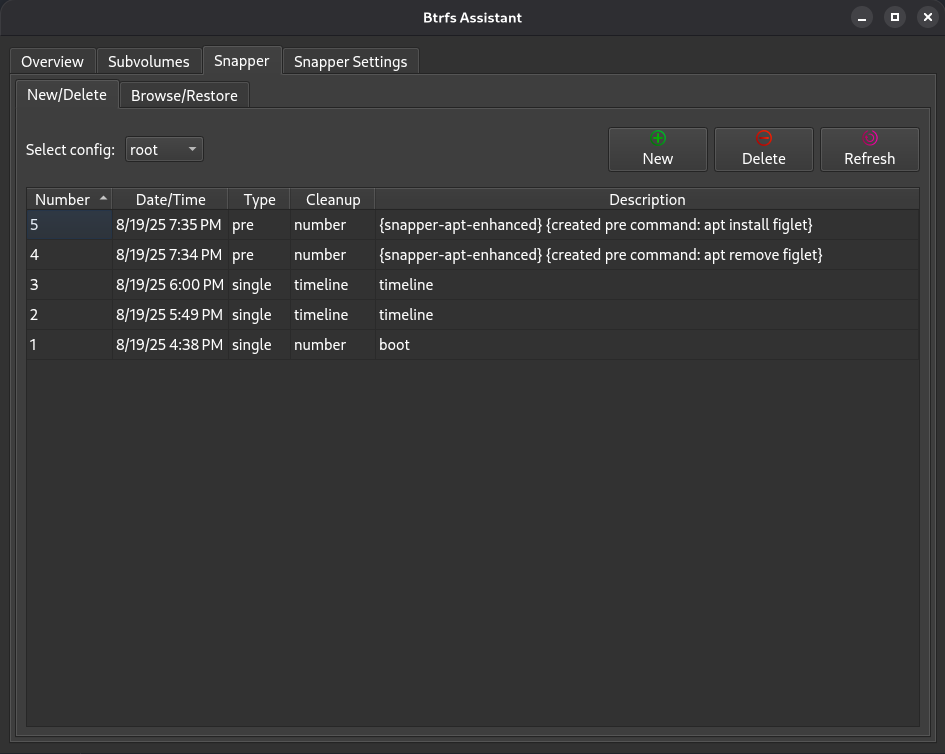Click the green plus New snapshot icon

click(658, 139)
